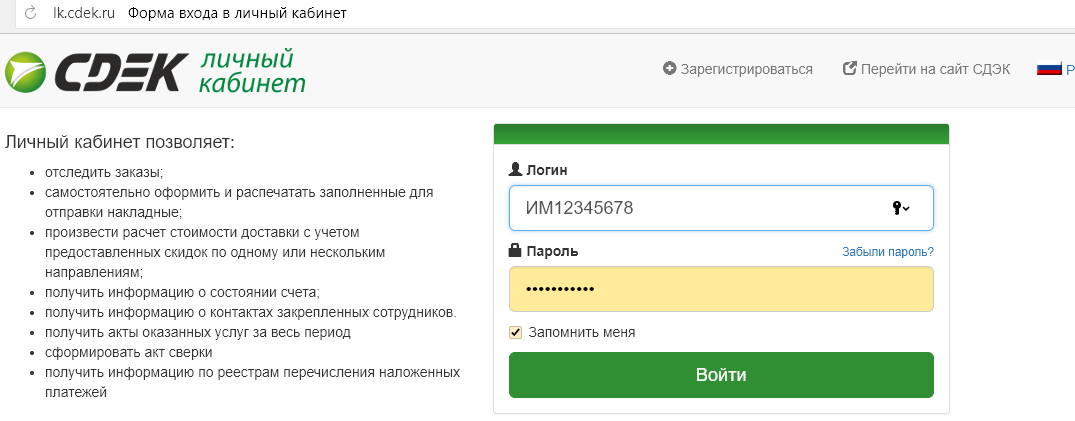This screenshot has width=1075, height=421.
Task: Click the Логин field label
Action: pyautogui.click(x=546, y=170)
